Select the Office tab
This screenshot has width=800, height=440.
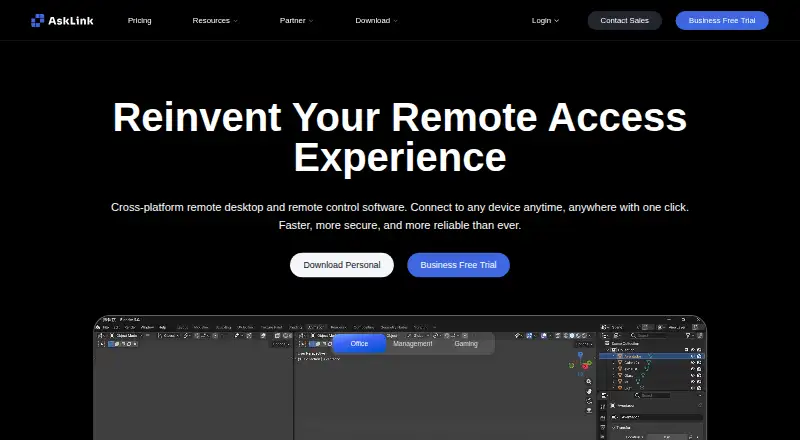[359, 344]
